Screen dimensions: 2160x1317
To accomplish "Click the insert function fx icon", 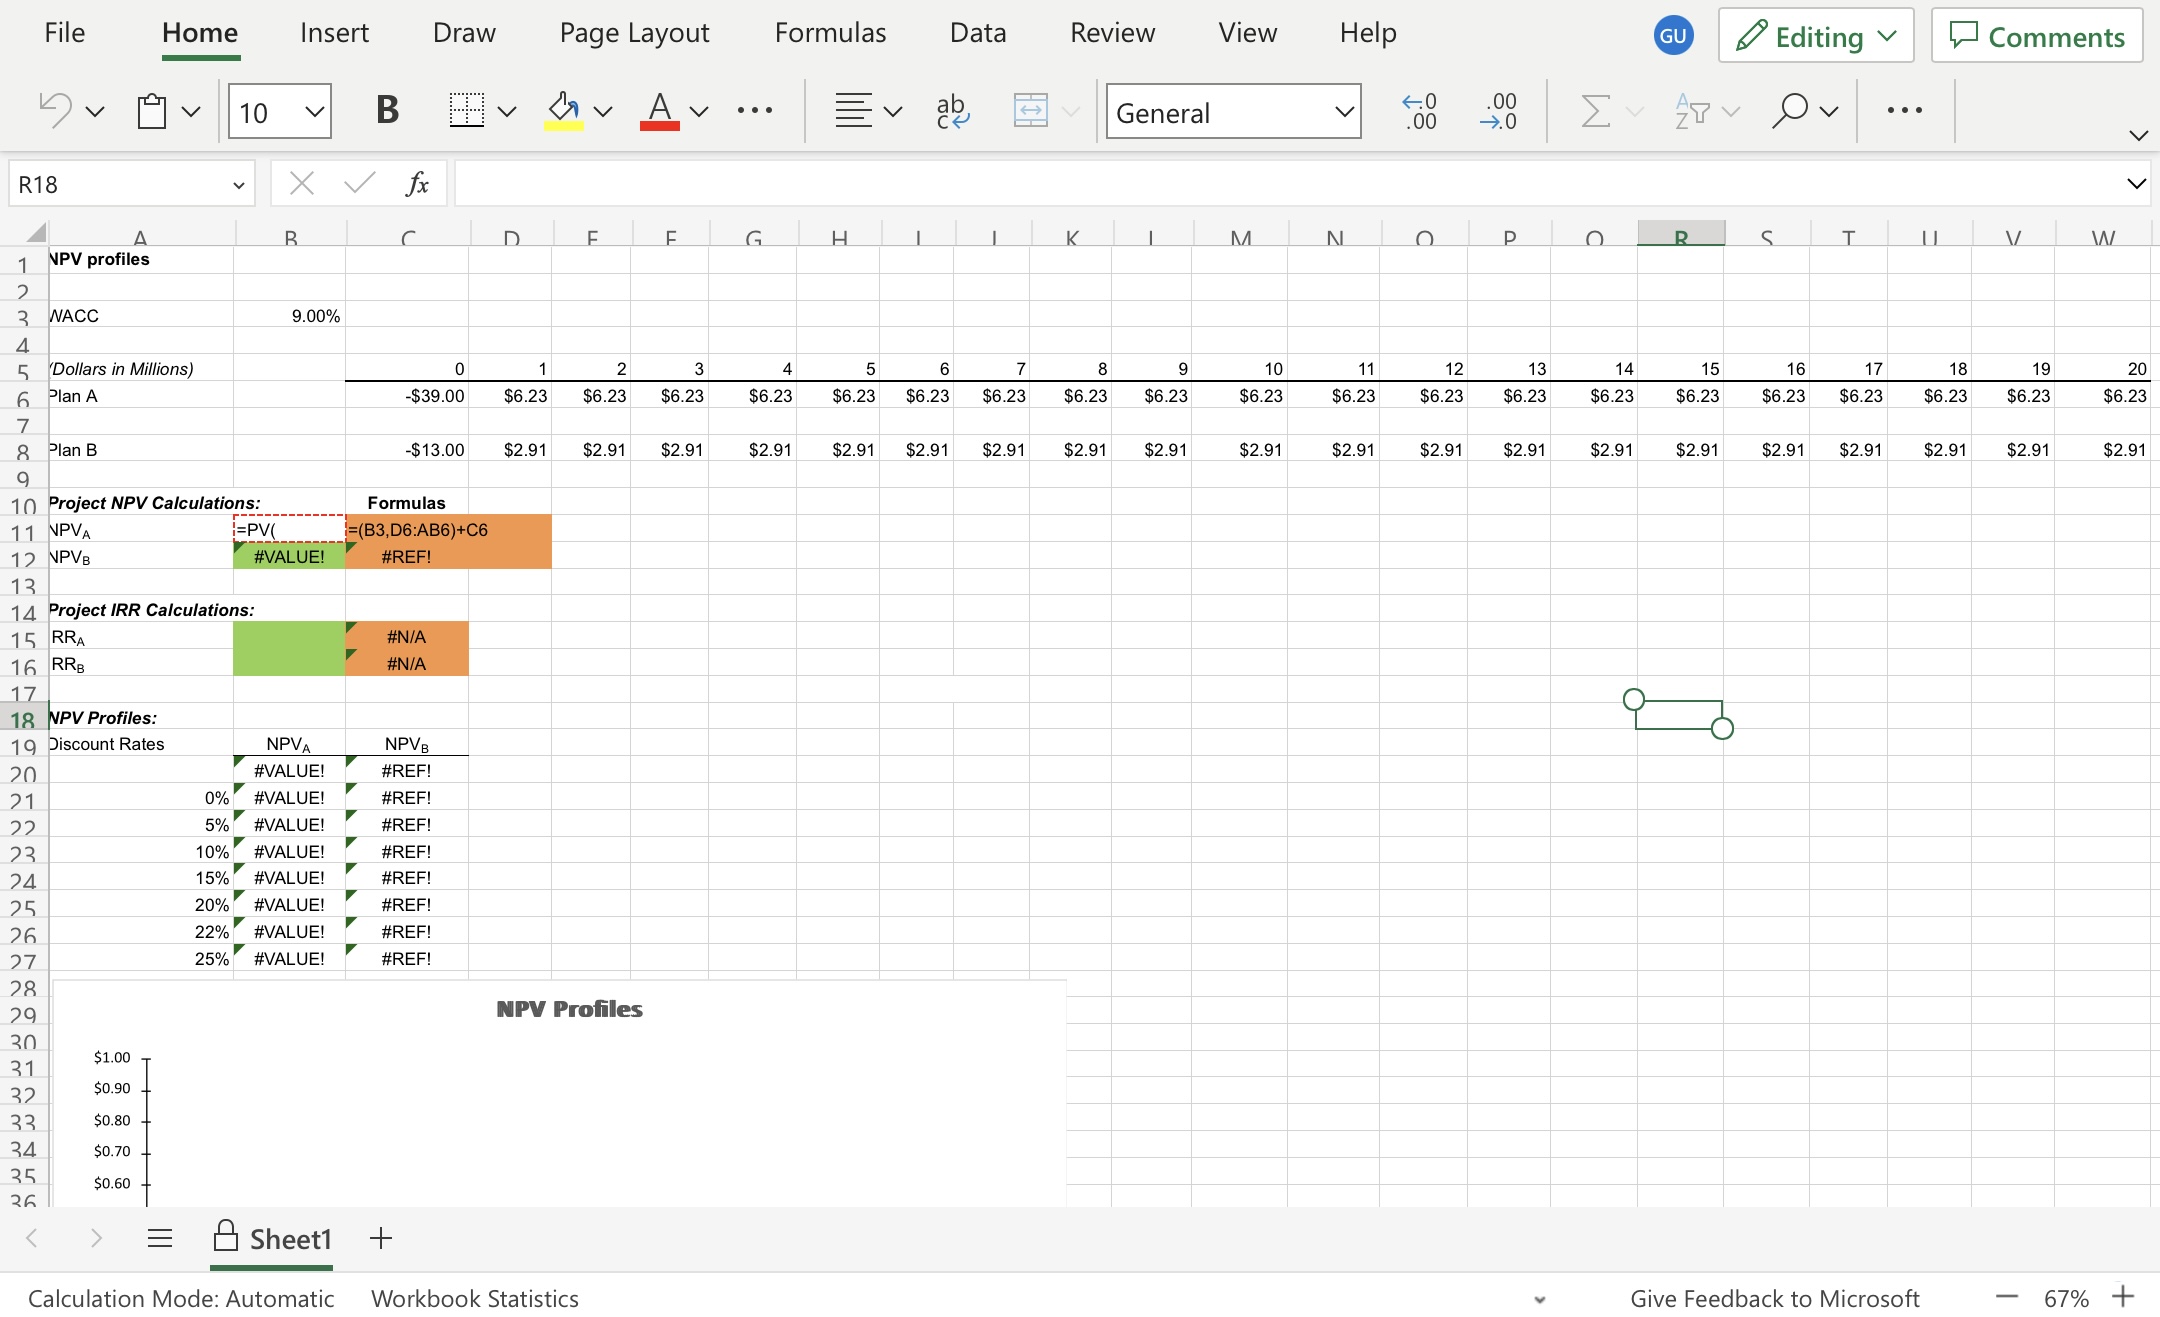I will [x=417, y=184].
